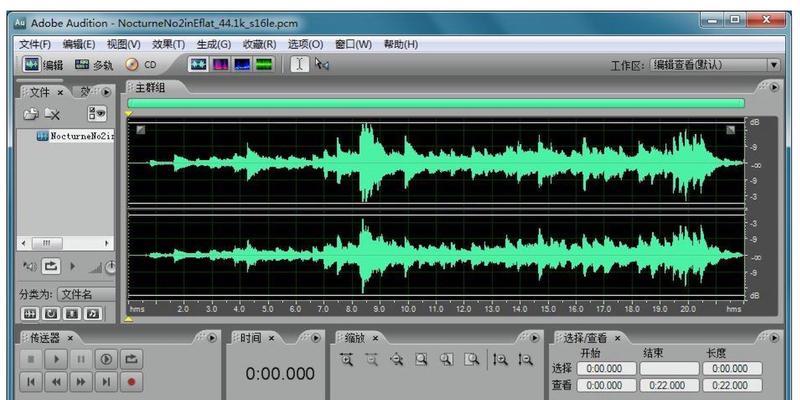
Task: Choose the time selection I-beam tool
Action: coord(299,64)
